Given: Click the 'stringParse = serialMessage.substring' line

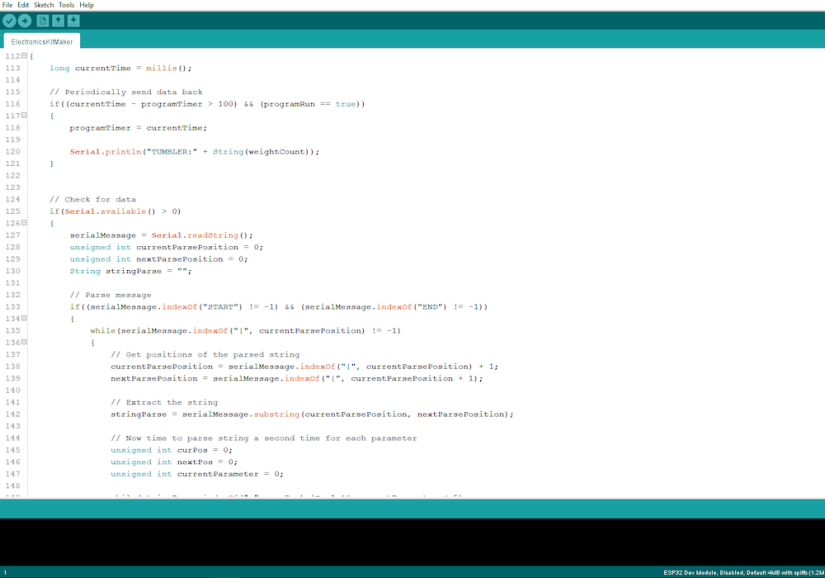Looking at the screenshot, I should [x=312, y=414].
